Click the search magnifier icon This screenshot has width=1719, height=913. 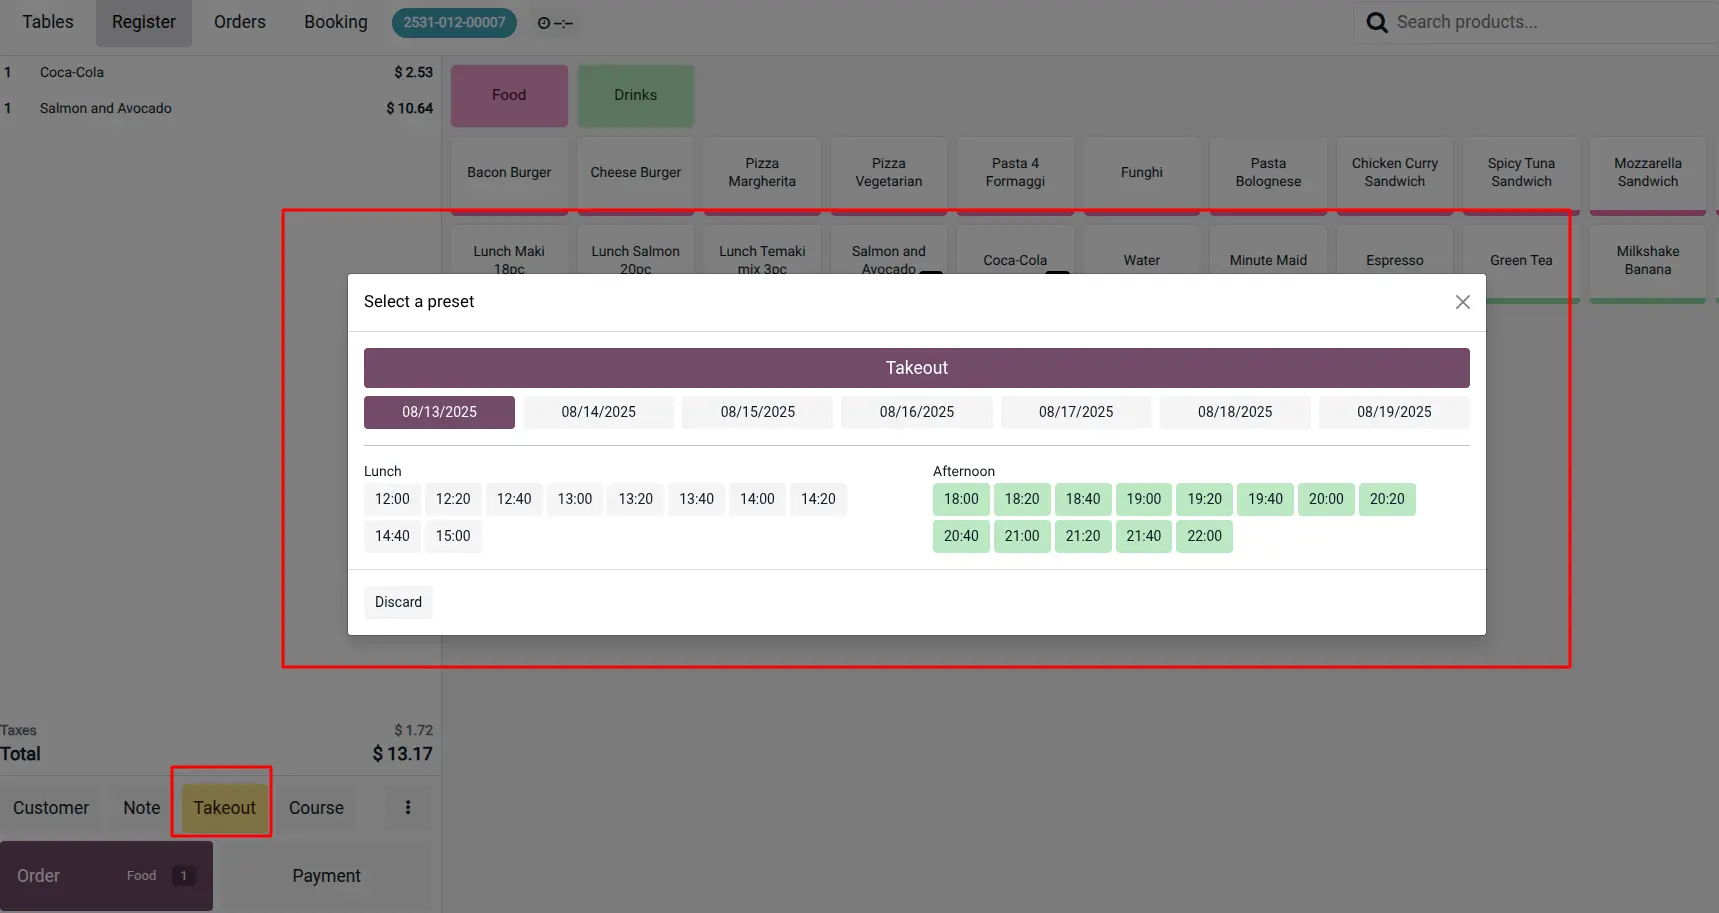click(1377, 22)
